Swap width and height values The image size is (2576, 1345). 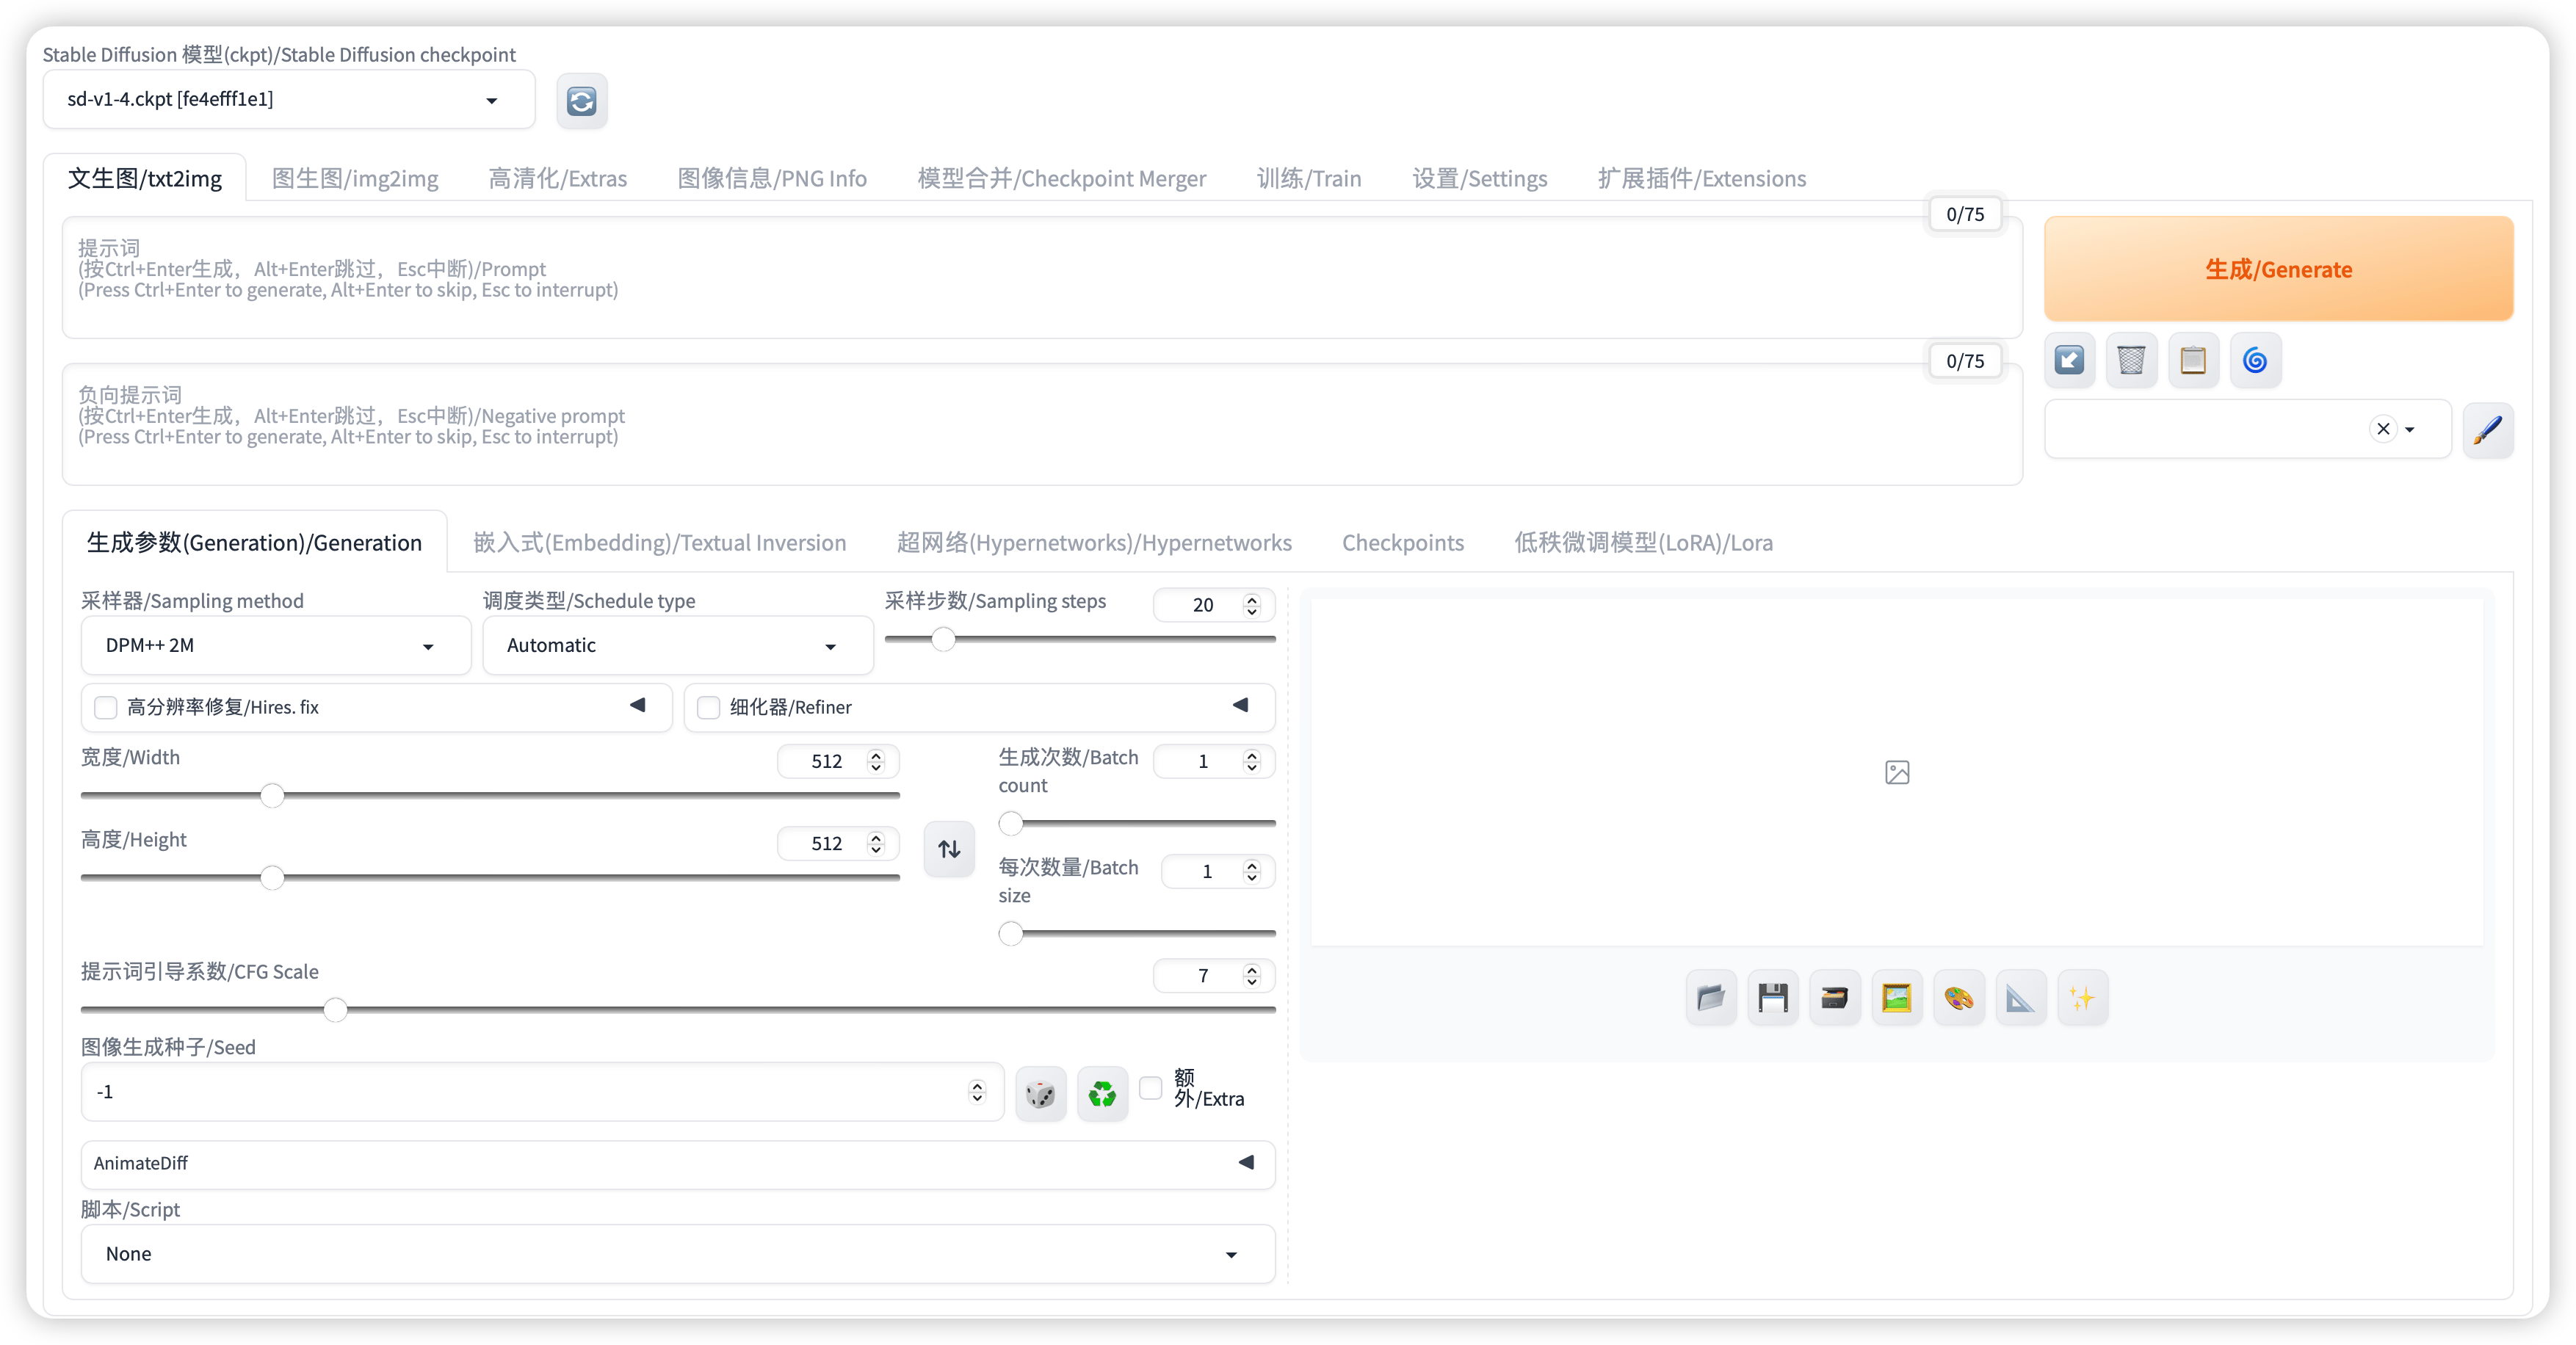pyautogui.click(x=948, y=849)
